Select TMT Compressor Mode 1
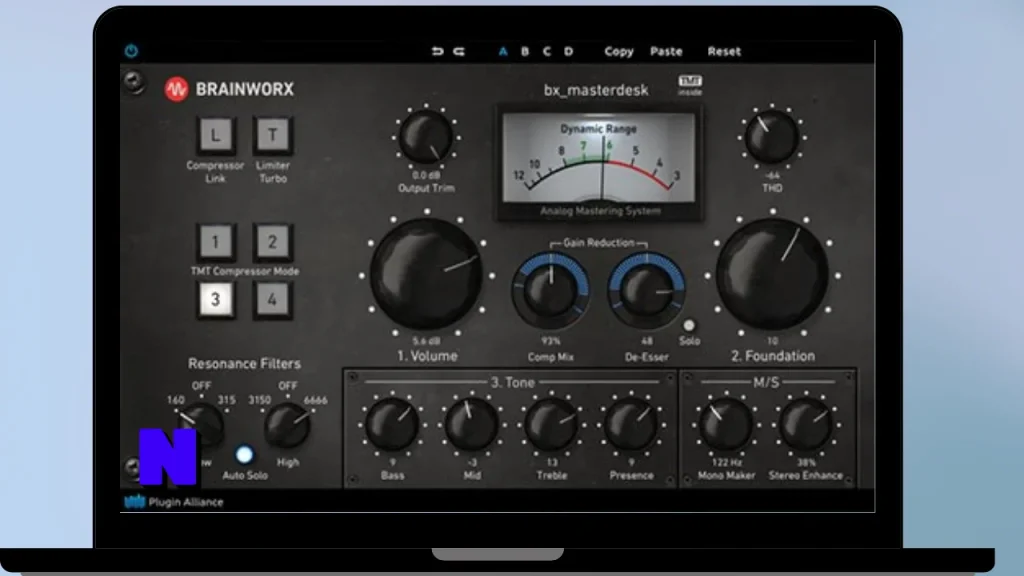This screenshot has height=576, width=1024. pyautogui.click(x=215, y=242)
